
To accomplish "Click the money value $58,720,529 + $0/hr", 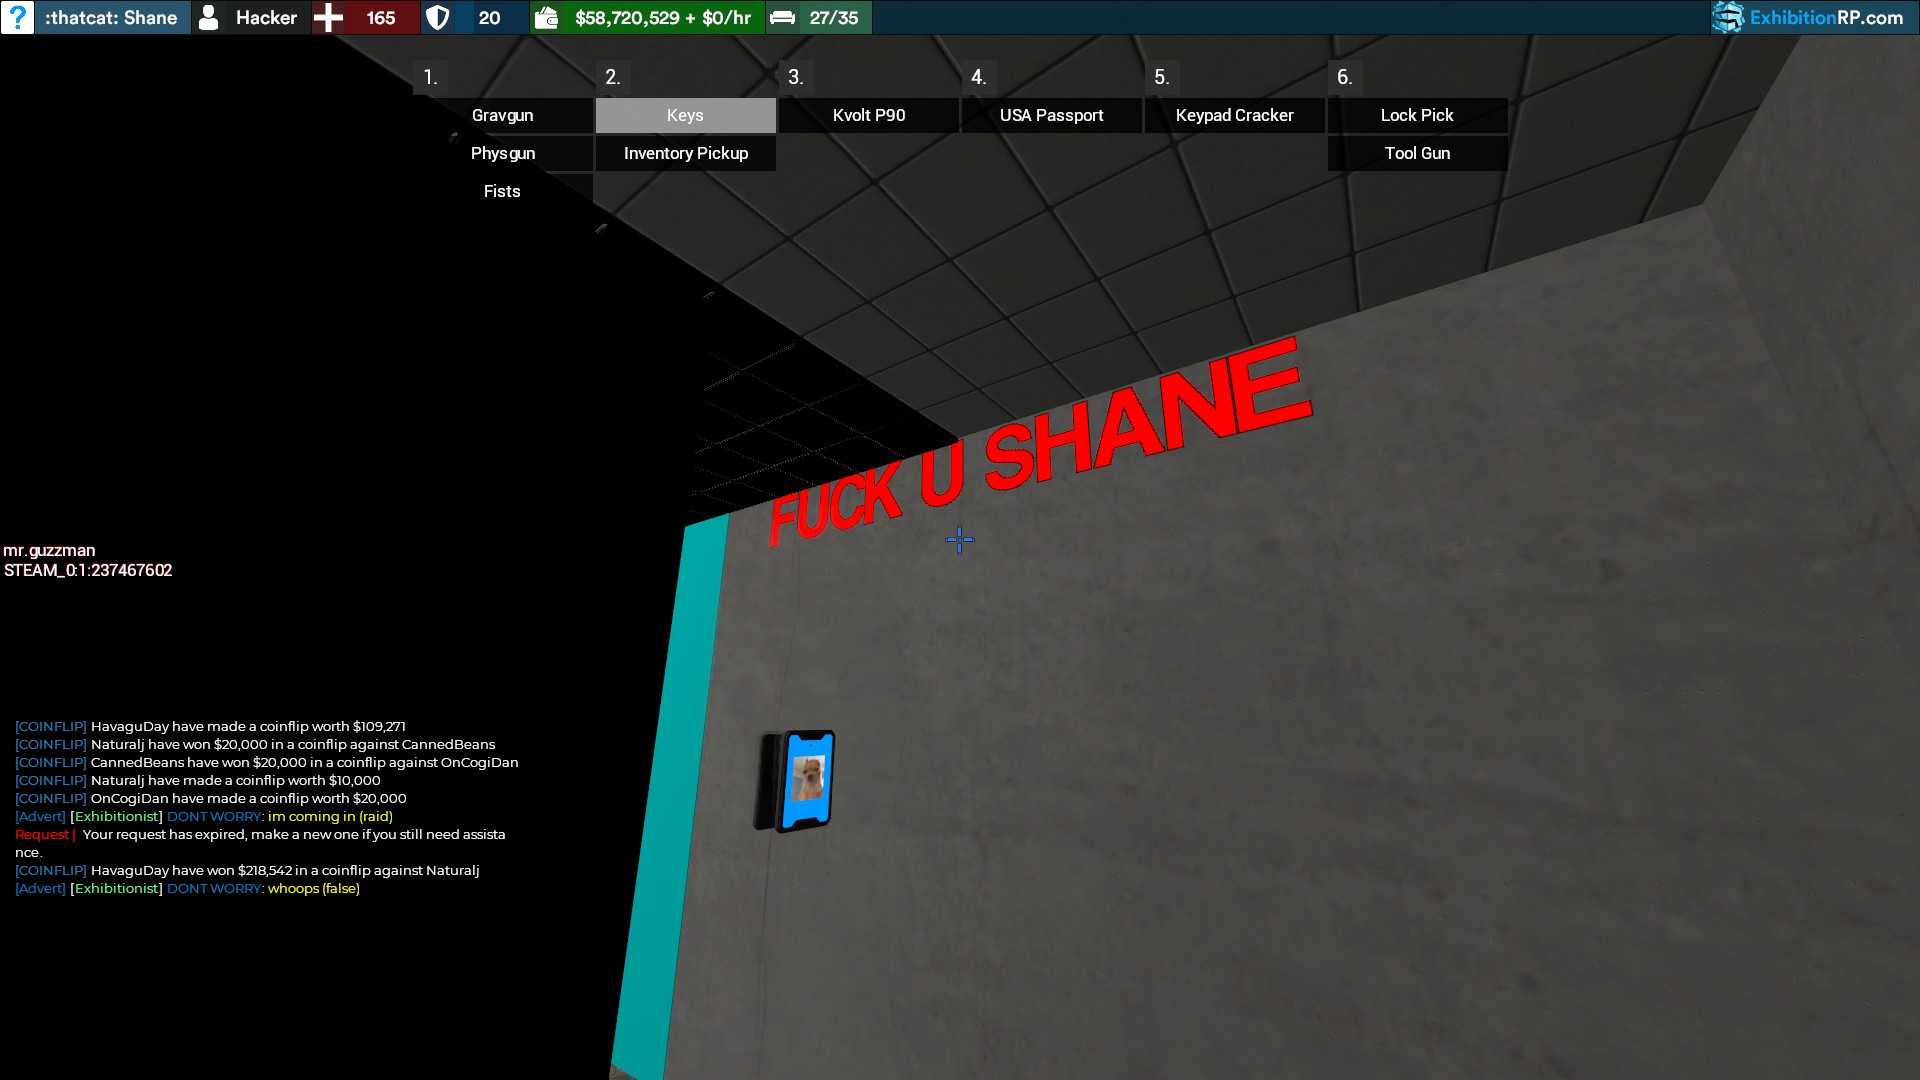I will click(x=663, y=17).
